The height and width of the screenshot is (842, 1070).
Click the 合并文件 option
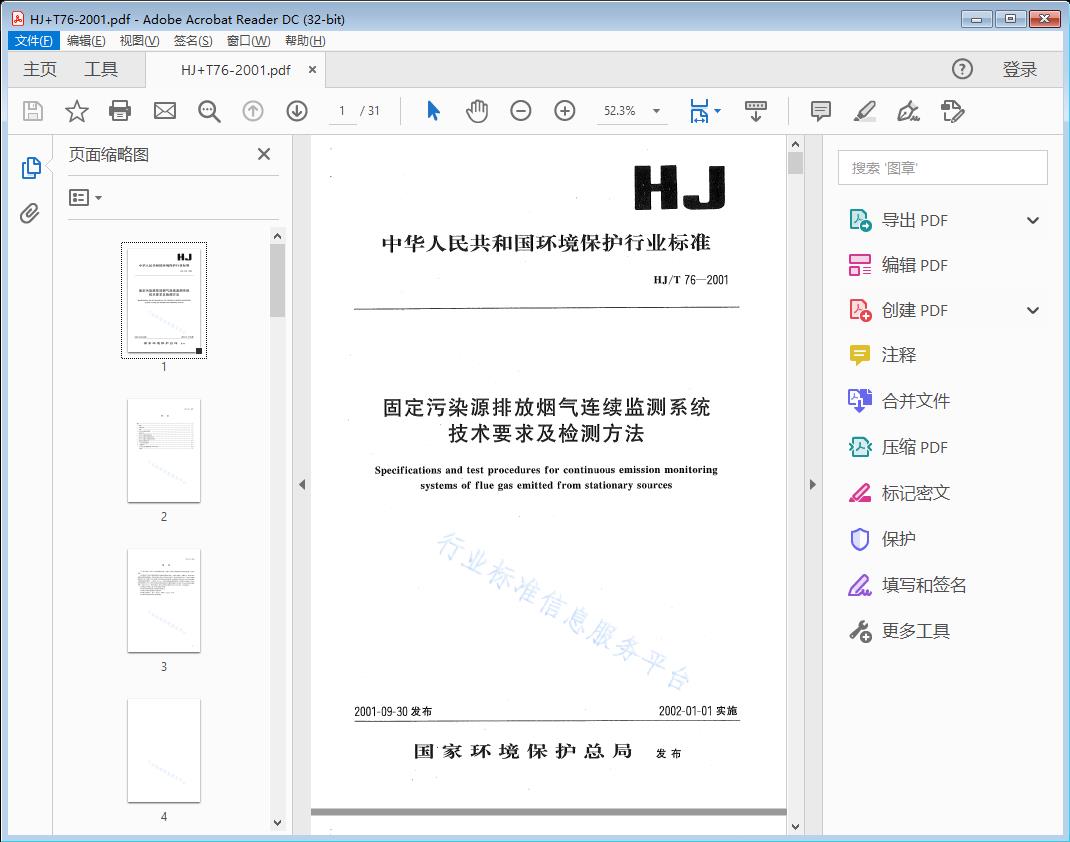(x=916, y=400)
